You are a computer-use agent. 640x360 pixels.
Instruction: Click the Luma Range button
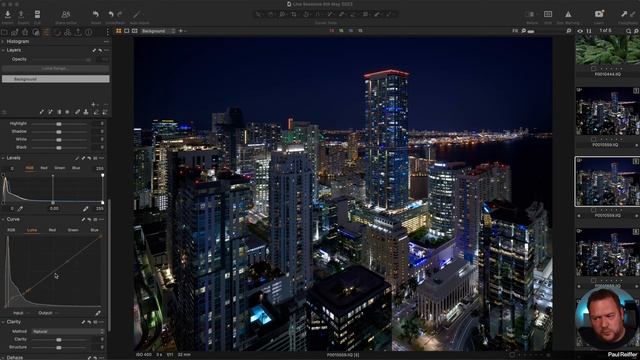(56, 69)
